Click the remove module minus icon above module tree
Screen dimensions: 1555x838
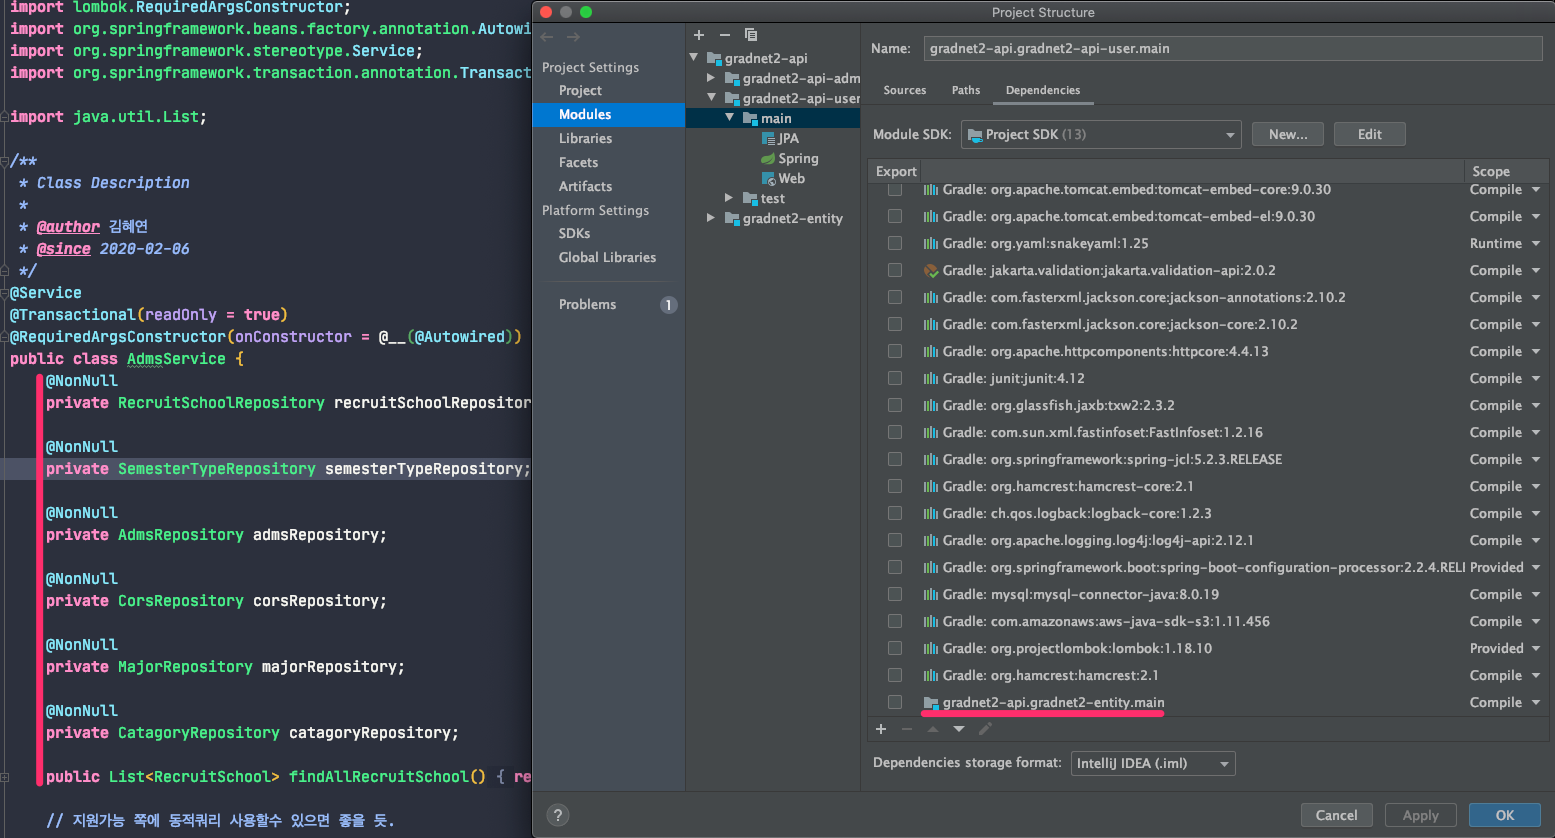(725, 35)
